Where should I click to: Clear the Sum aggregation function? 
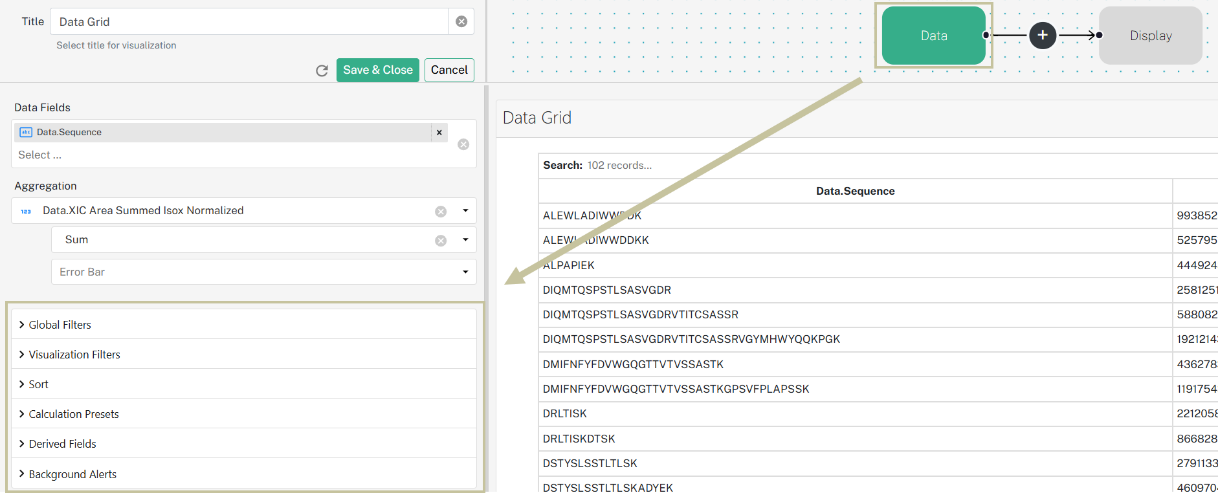(440, 240)
